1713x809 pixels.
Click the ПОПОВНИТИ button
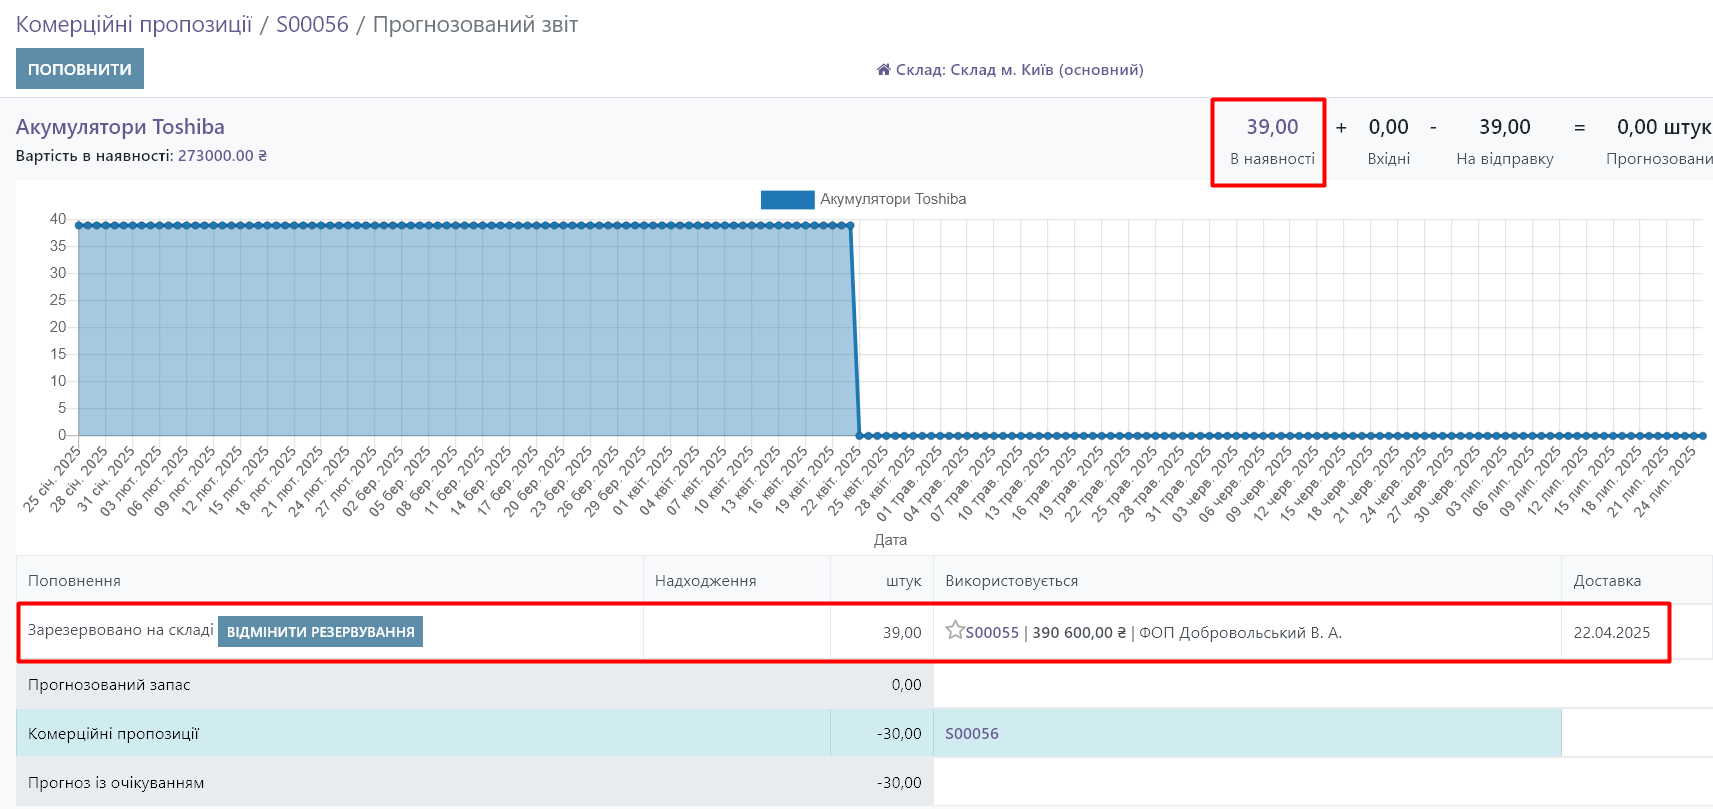pyautogui.click(x=80, y=69)
